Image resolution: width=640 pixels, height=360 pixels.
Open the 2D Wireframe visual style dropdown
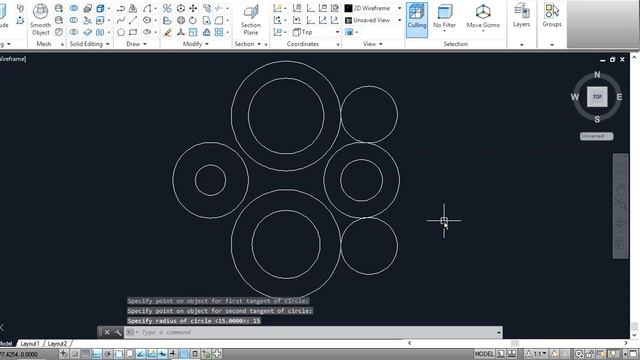point(373,8)
